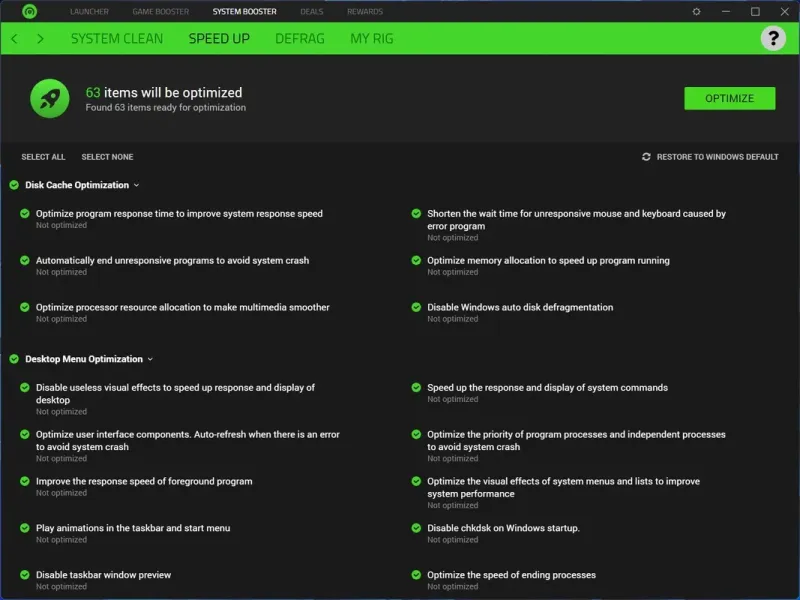This screenshot has width=800, height=600.
Task: Click the restore refresh icon
Action: click(646, 157)
